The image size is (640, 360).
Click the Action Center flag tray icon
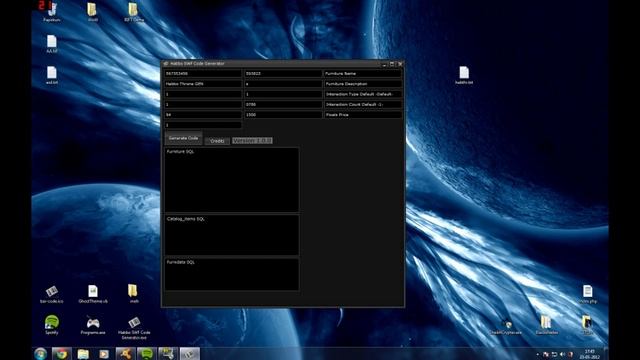pyautogui.click(x=546, y=354)
